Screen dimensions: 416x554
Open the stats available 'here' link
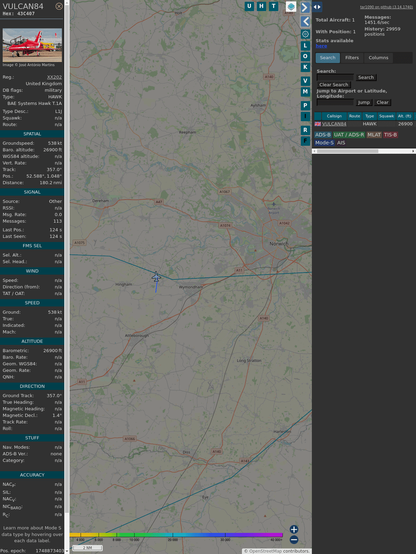[321, 46]
